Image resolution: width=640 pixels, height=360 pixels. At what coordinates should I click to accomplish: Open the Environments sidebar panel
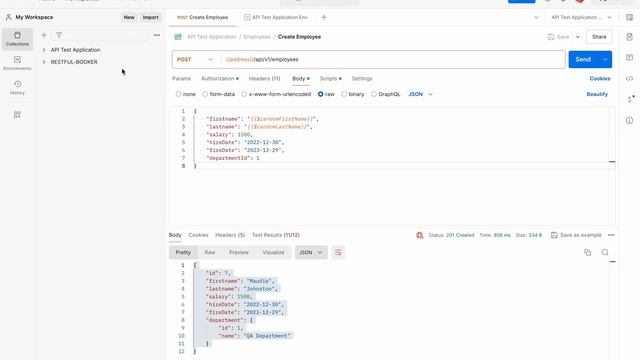click(x=17, y=63)
